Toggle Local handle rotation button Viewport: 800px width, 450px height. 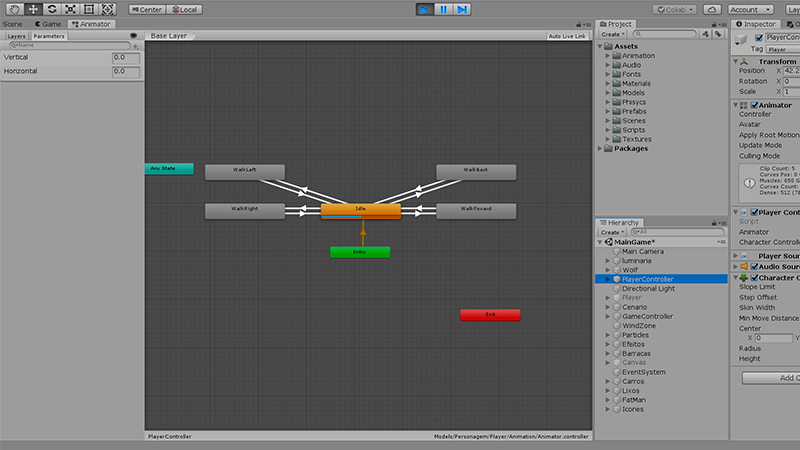pyautogui.click(x=184, y=9)
